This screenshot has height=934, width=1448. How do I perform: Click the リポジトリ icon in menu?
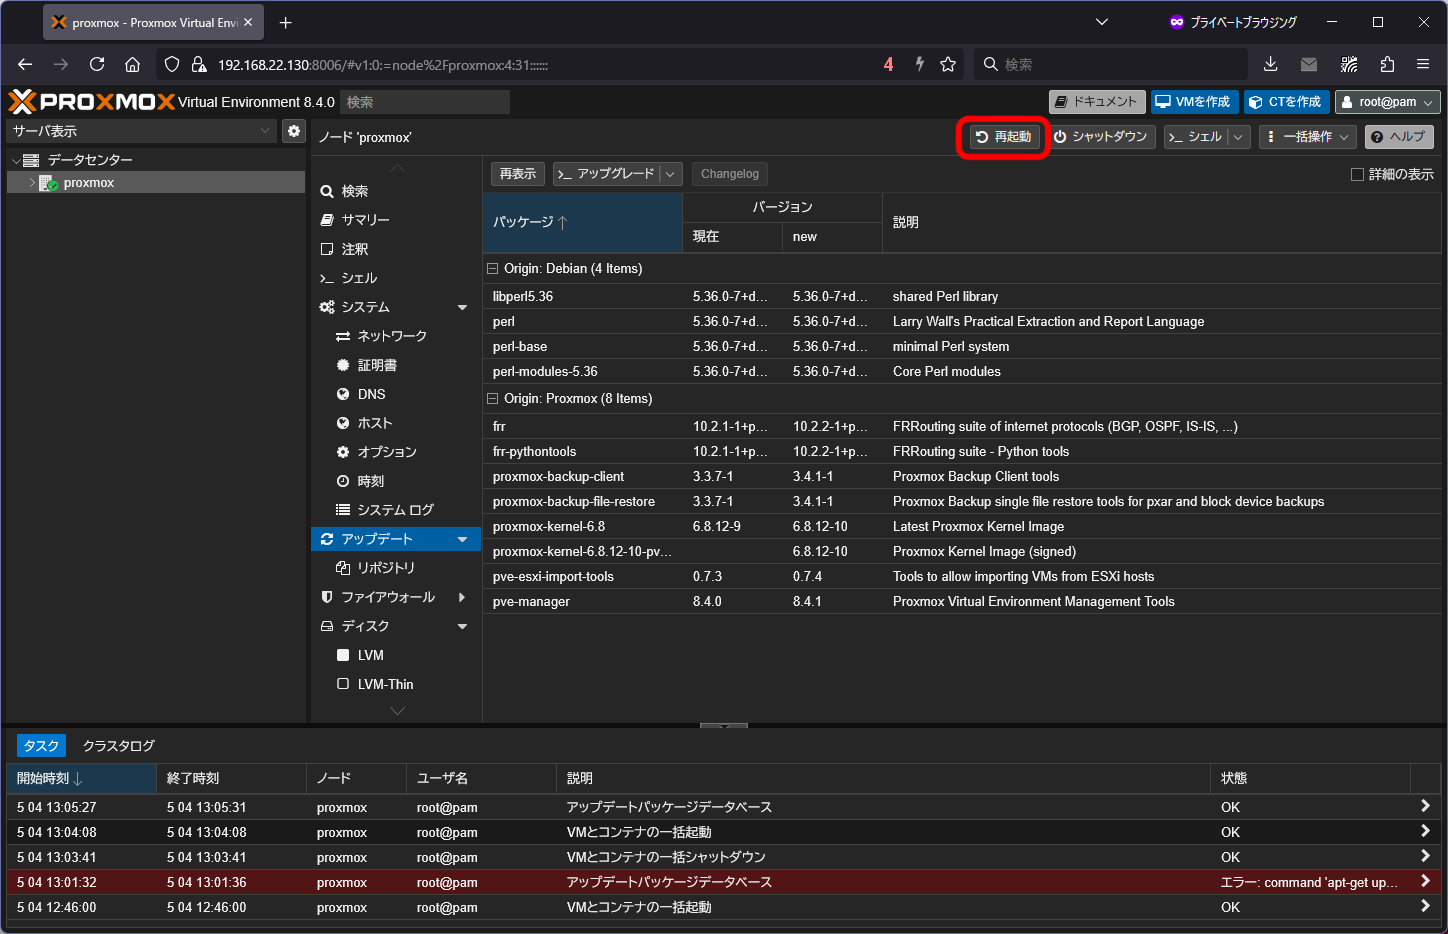tap(343, 568)
